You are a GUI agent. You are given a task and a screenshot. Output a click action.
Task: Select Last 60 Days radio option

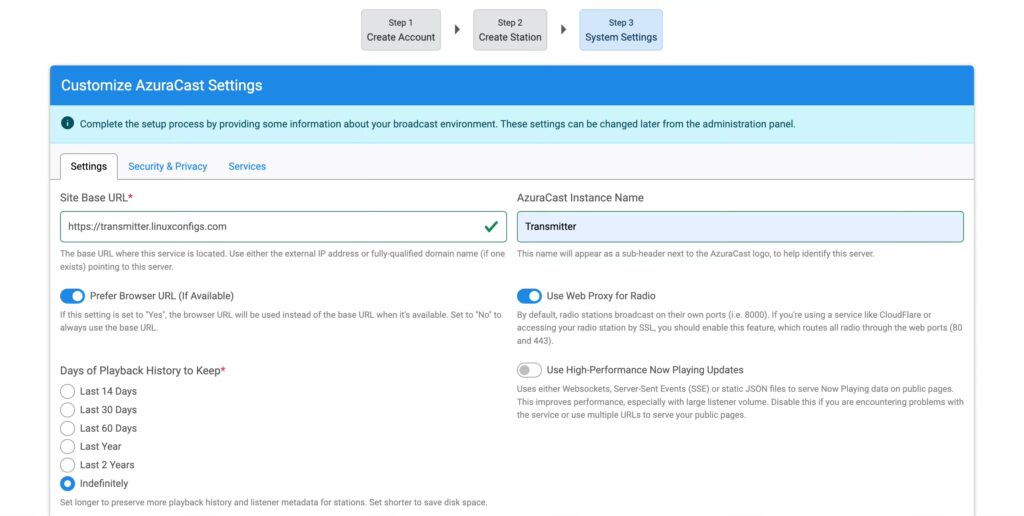click(x=67, y=428)
